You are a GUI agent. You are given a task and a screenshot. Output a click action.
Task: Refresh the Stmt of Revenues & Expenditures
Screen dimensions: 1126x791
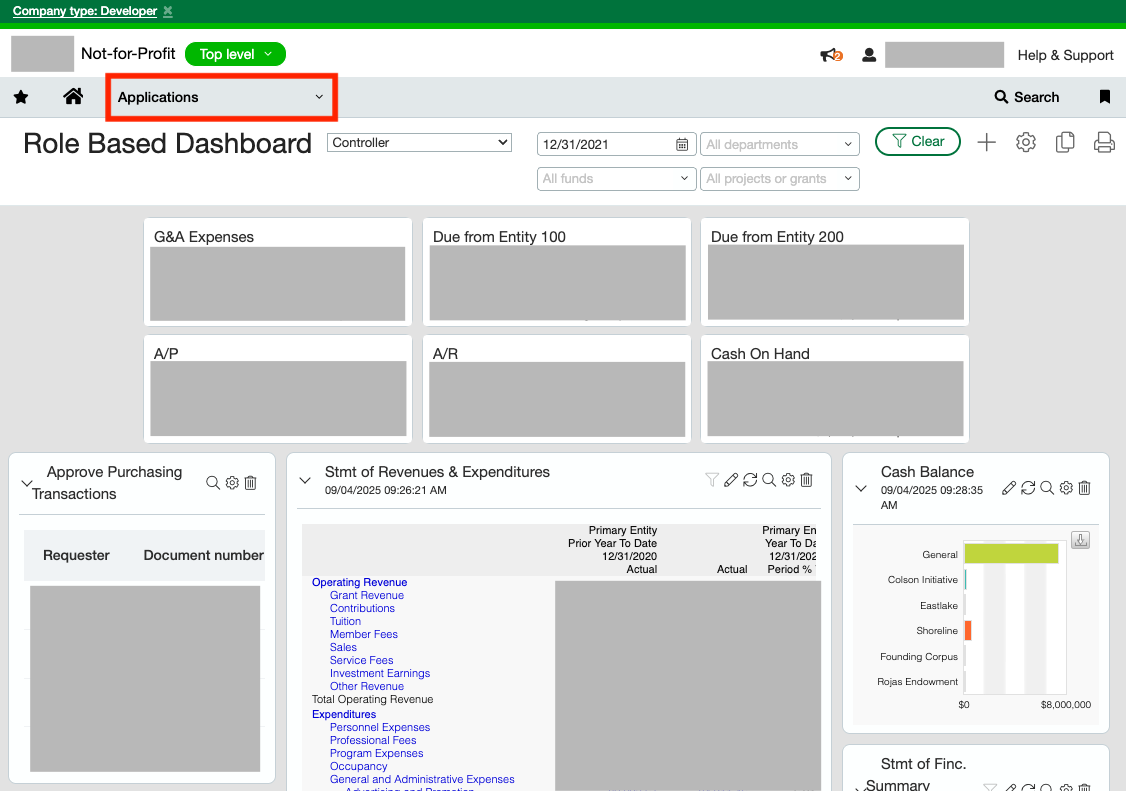(750, 480)
